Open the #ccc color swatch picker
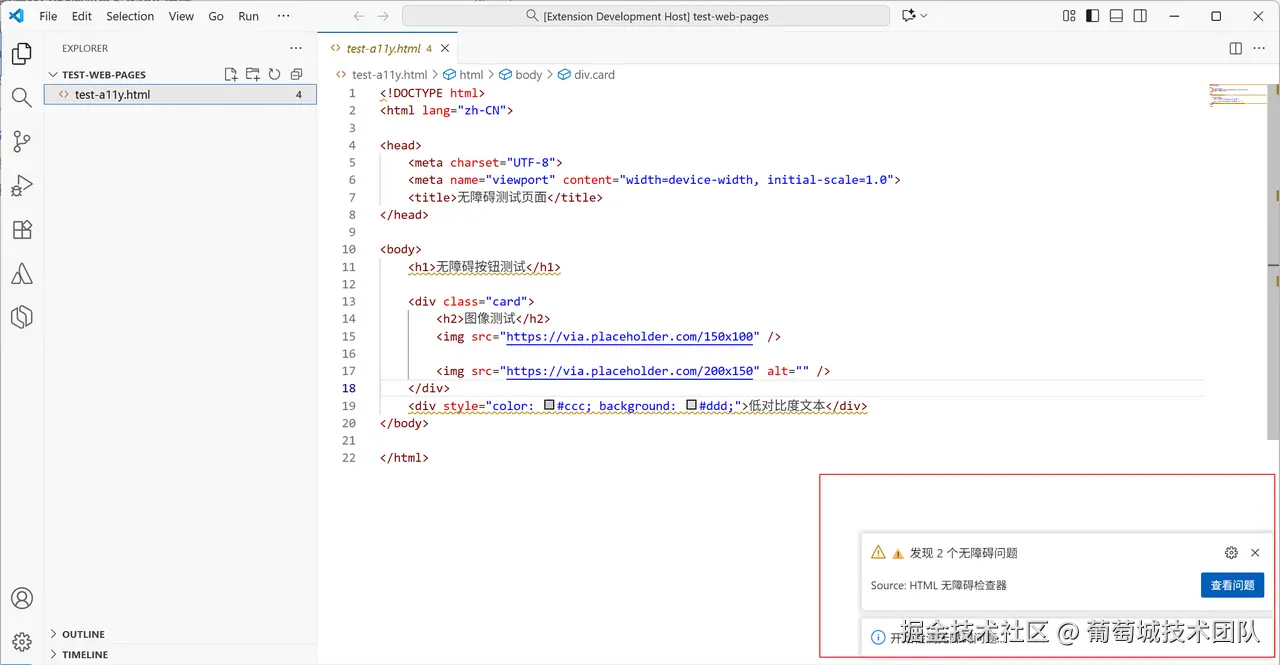Screen dimensions: 1280x665 (548, 405)
